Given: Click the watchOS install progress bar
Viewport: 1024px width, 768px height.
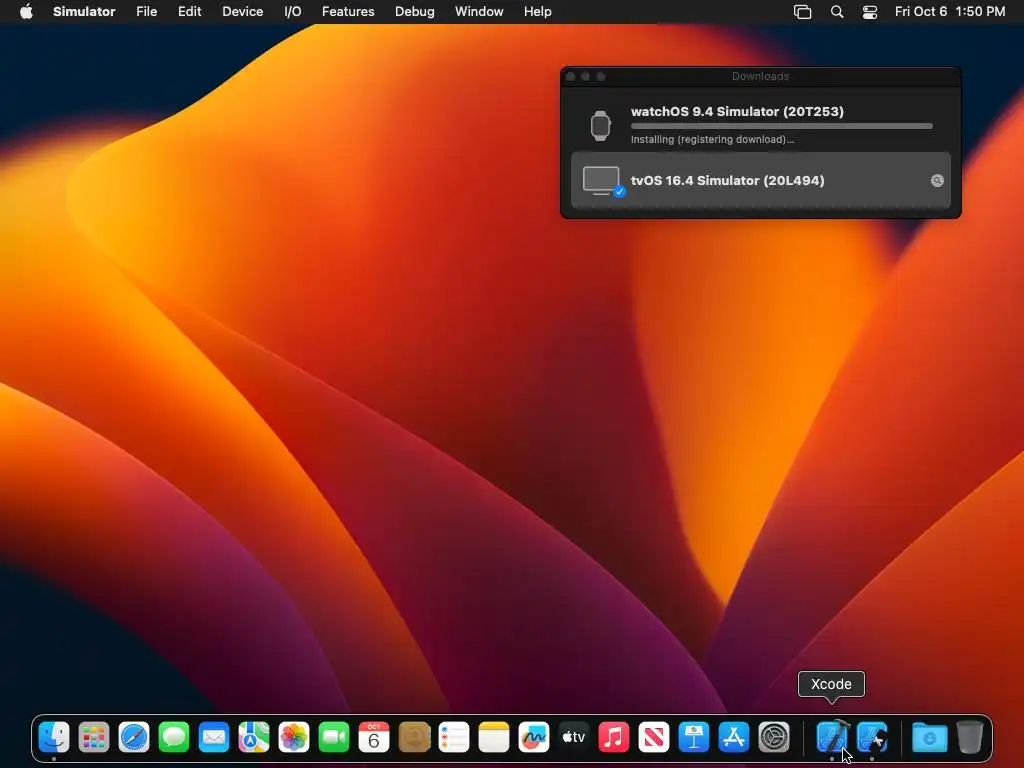Looking at the screenshot, I should click(x=782, y=126).
